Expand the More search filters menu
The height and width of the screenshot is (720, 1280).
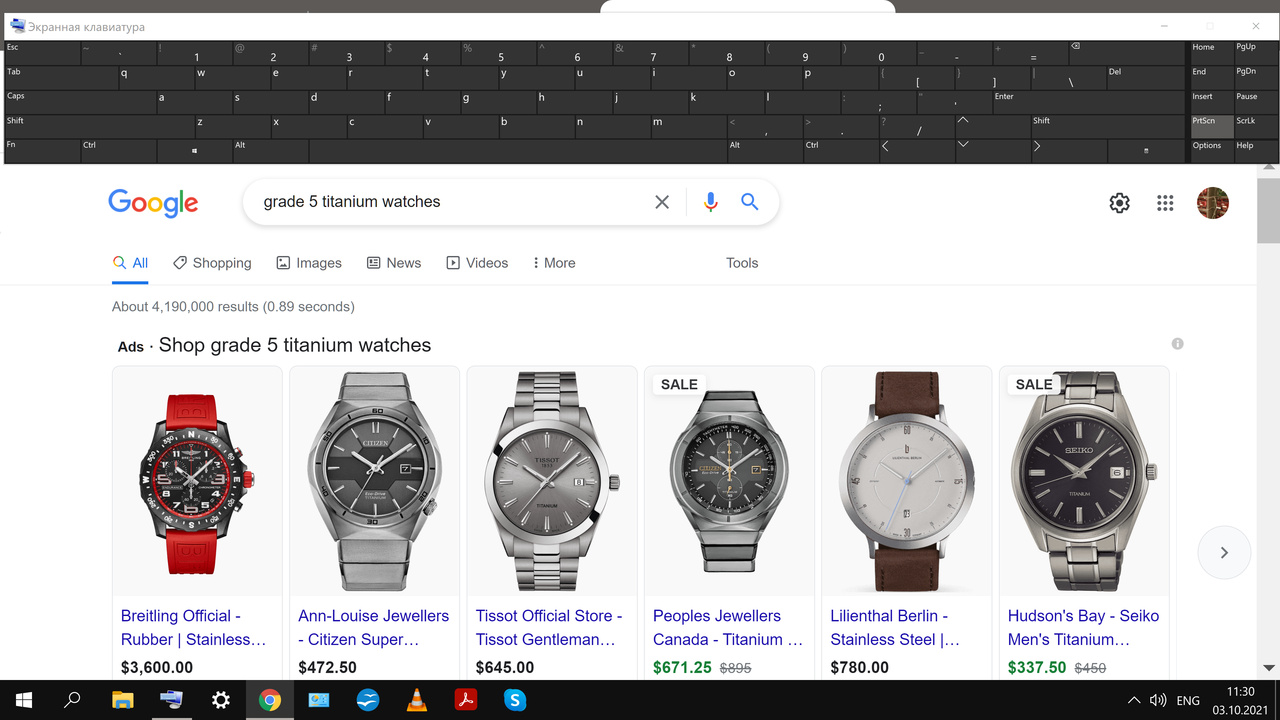tap(554, 263)
